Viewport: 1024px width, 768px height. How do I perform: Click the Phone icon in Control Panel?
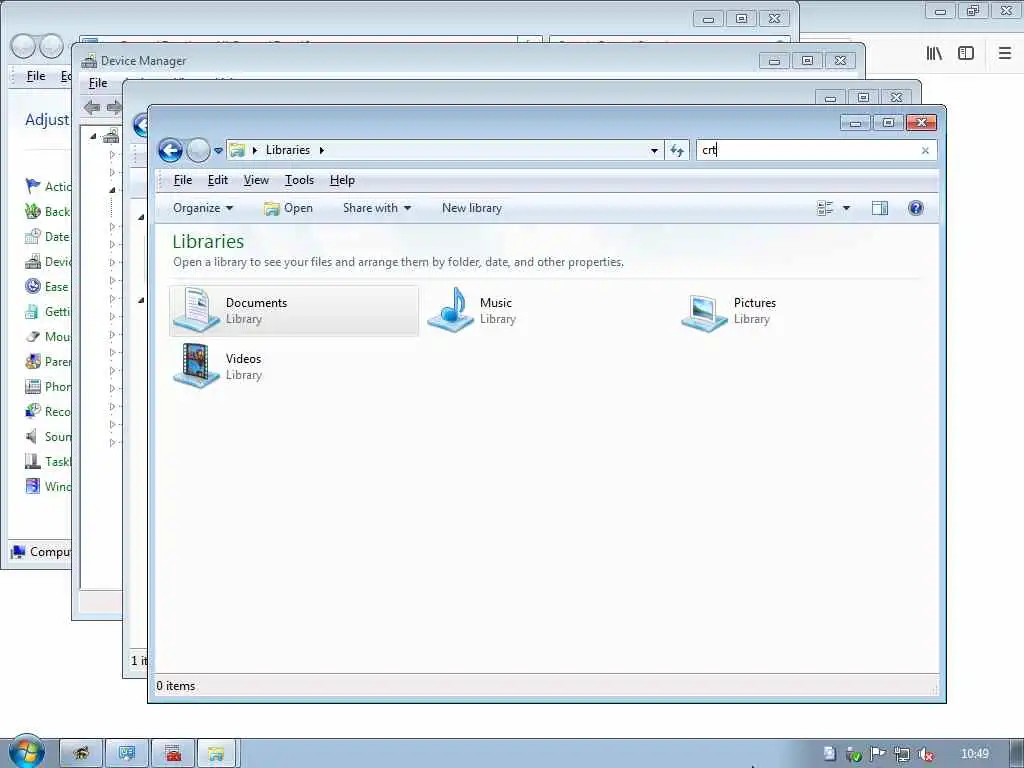coord(32,387)
